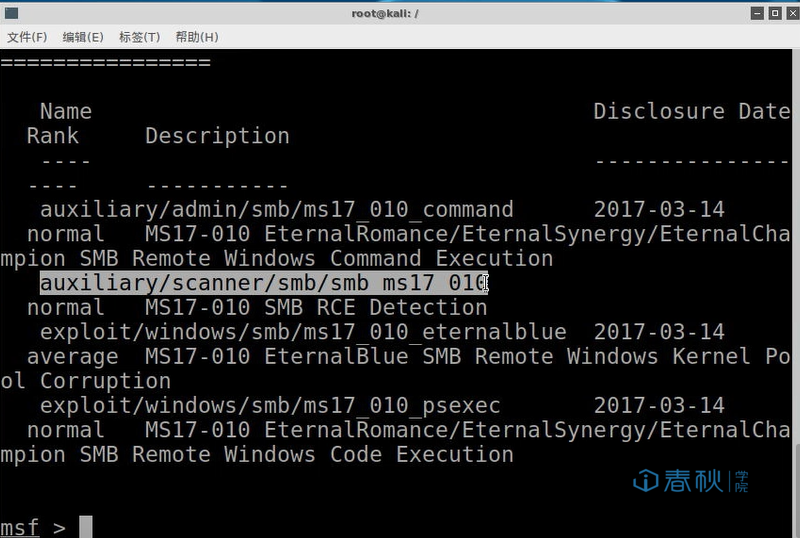Click the auxiliary/admin/smb/ms17_010_command module line

[x=277, y=209]
